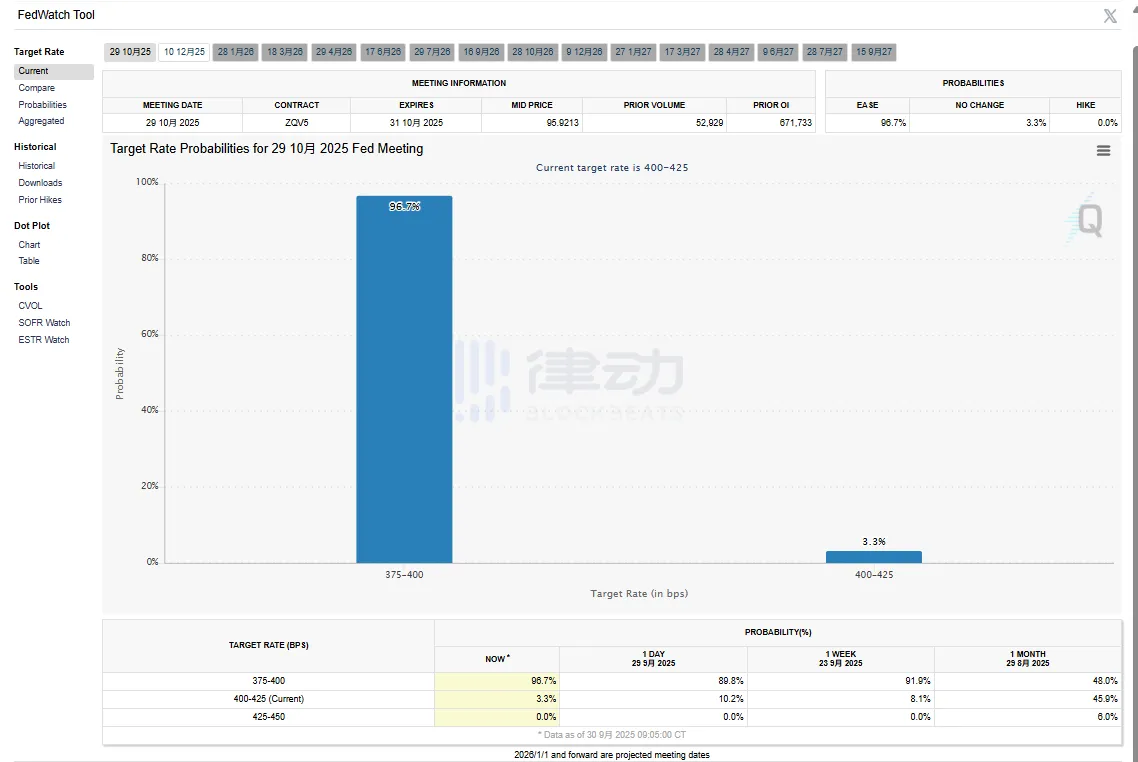This screenshot has height=762, width=1138.
Task: Open the chart export menu icon
Action: [x=1103, y=150]
